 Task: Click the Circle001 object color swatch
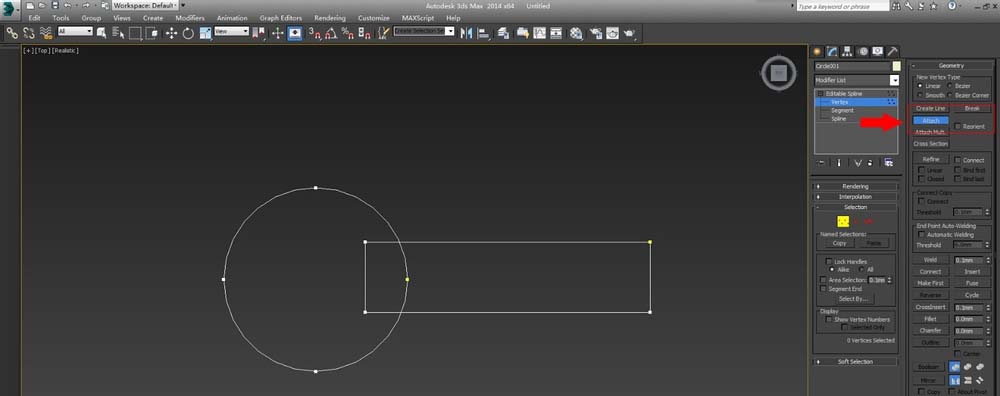[x=897, y=66]
